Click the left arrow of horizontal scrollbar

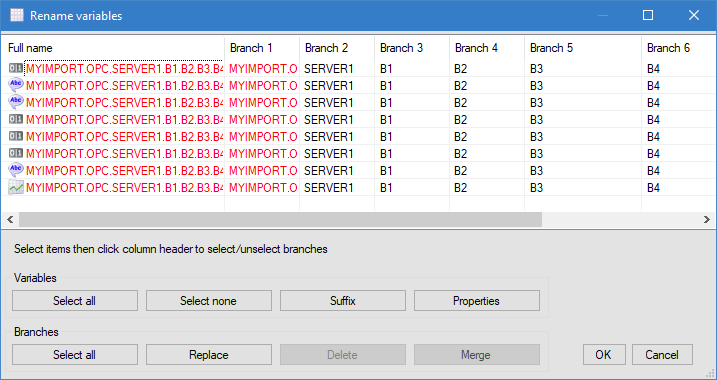(x=10, y=220)
